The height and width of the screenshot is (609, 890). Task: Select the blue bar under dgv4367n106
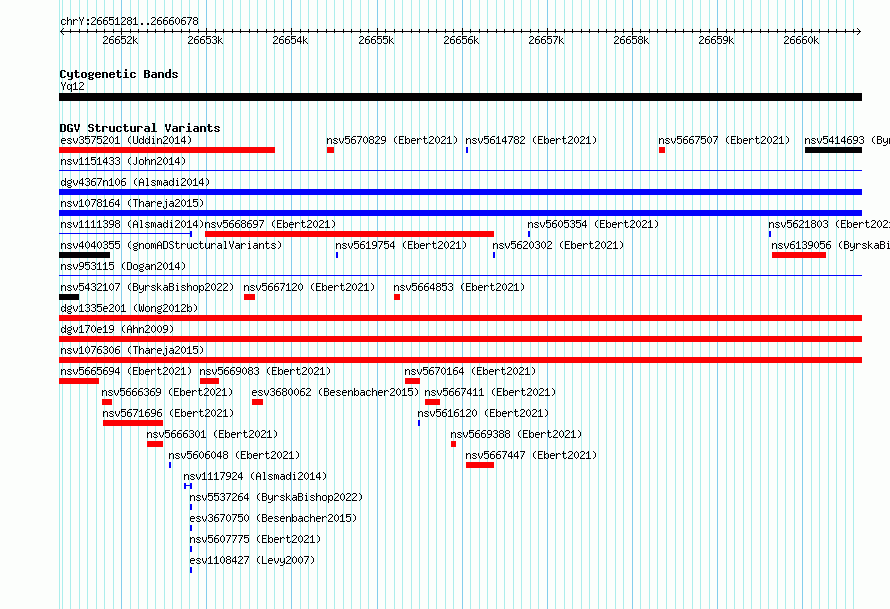460,192
